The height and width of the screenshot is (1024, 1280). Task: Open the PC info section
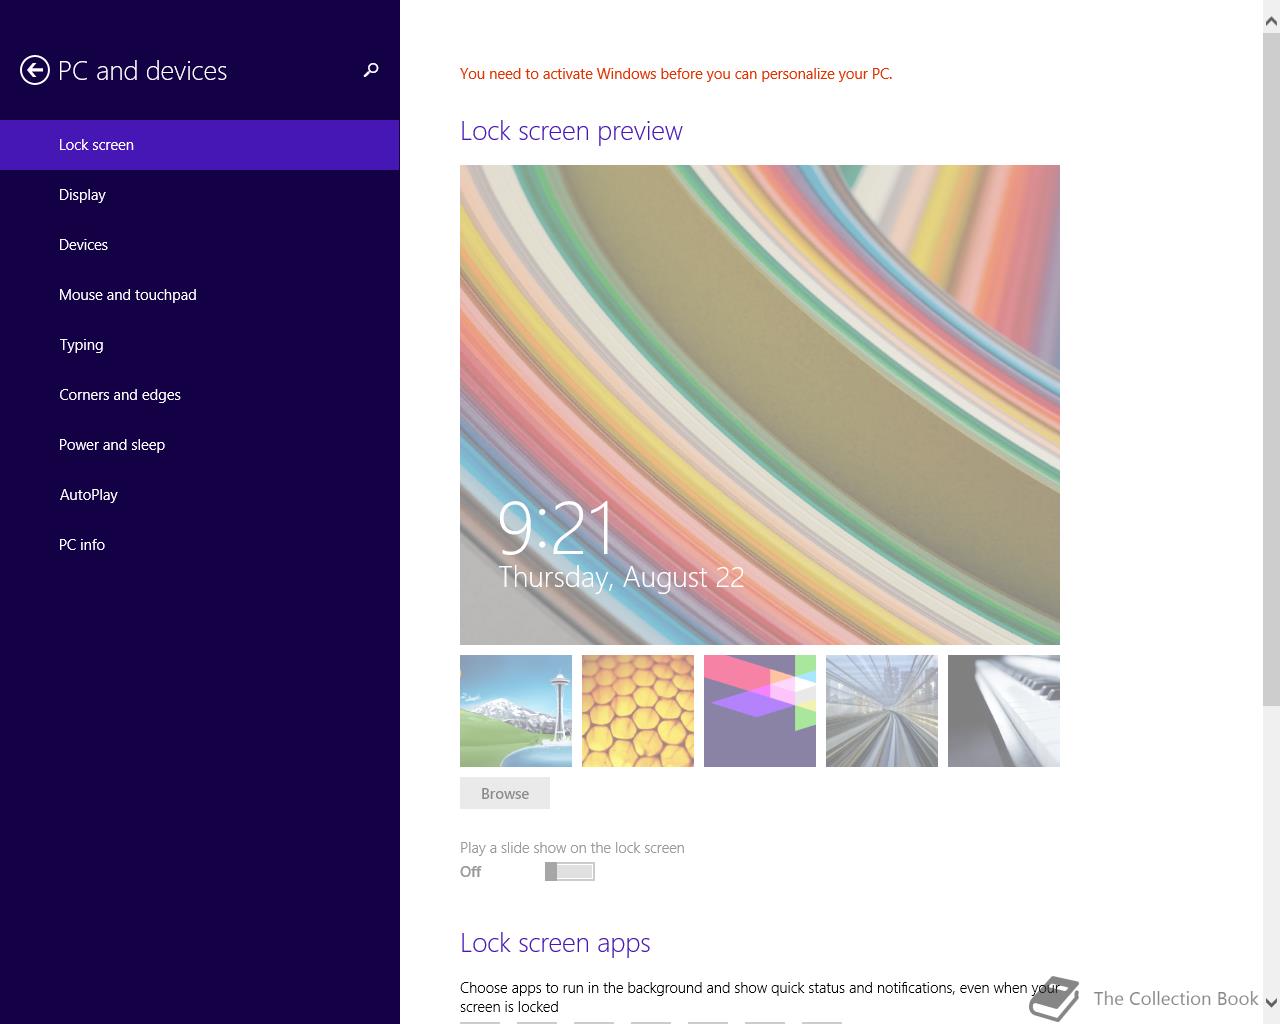[200, 545]
